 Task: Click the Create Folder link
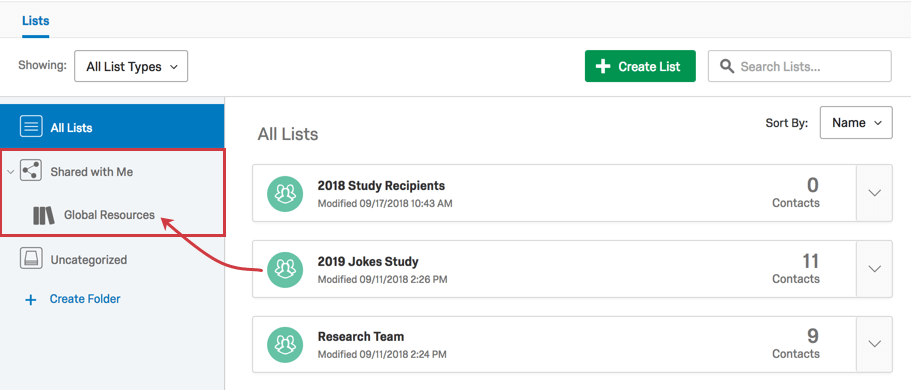[x=85, y=299]
